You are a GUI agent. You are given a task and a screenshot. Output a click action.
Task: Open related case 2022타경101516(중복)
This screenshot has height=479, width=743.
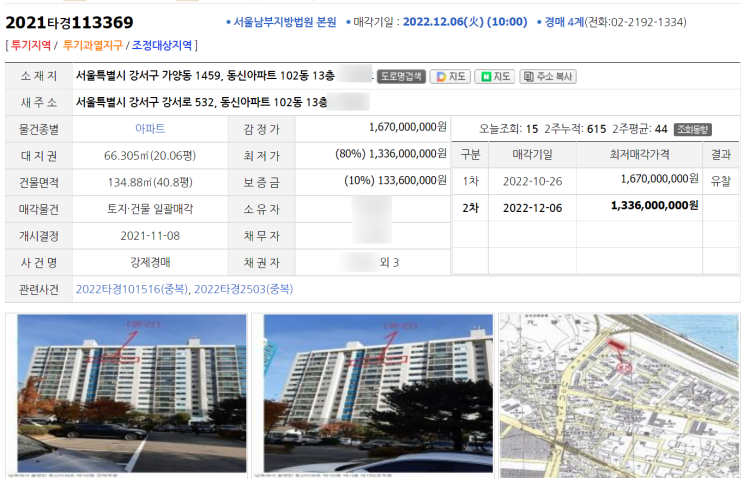tap(132, 289)
